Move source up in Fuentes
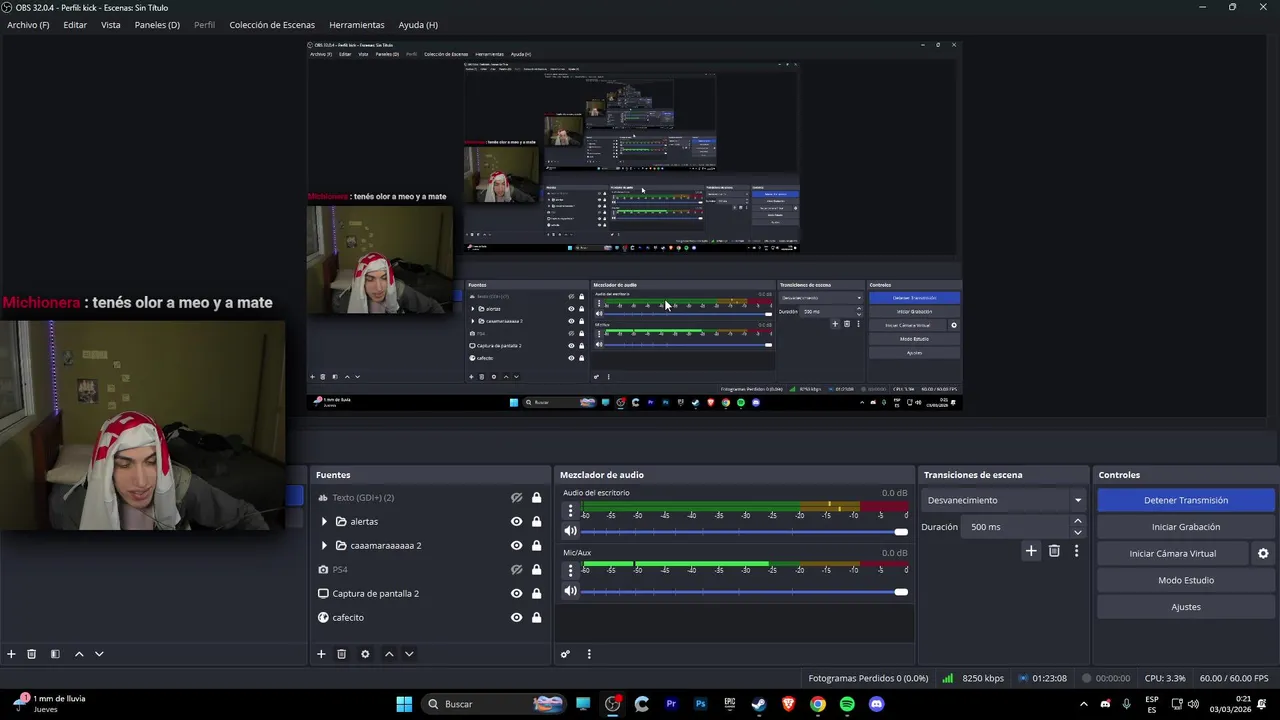The height and width of the screenshot is (720, 1280). click(x=389, y=654)
